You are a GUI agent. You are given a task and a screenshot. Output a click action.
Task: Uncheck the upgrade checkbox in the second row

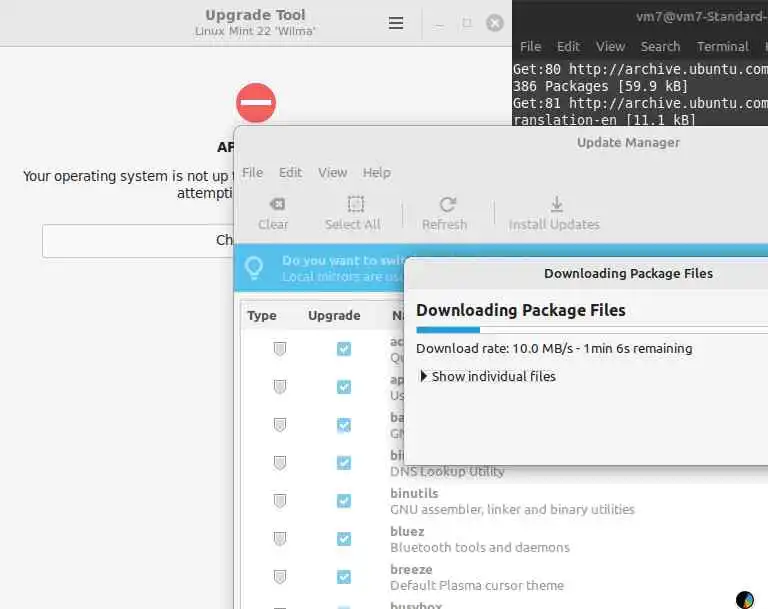tap(344, 387)
